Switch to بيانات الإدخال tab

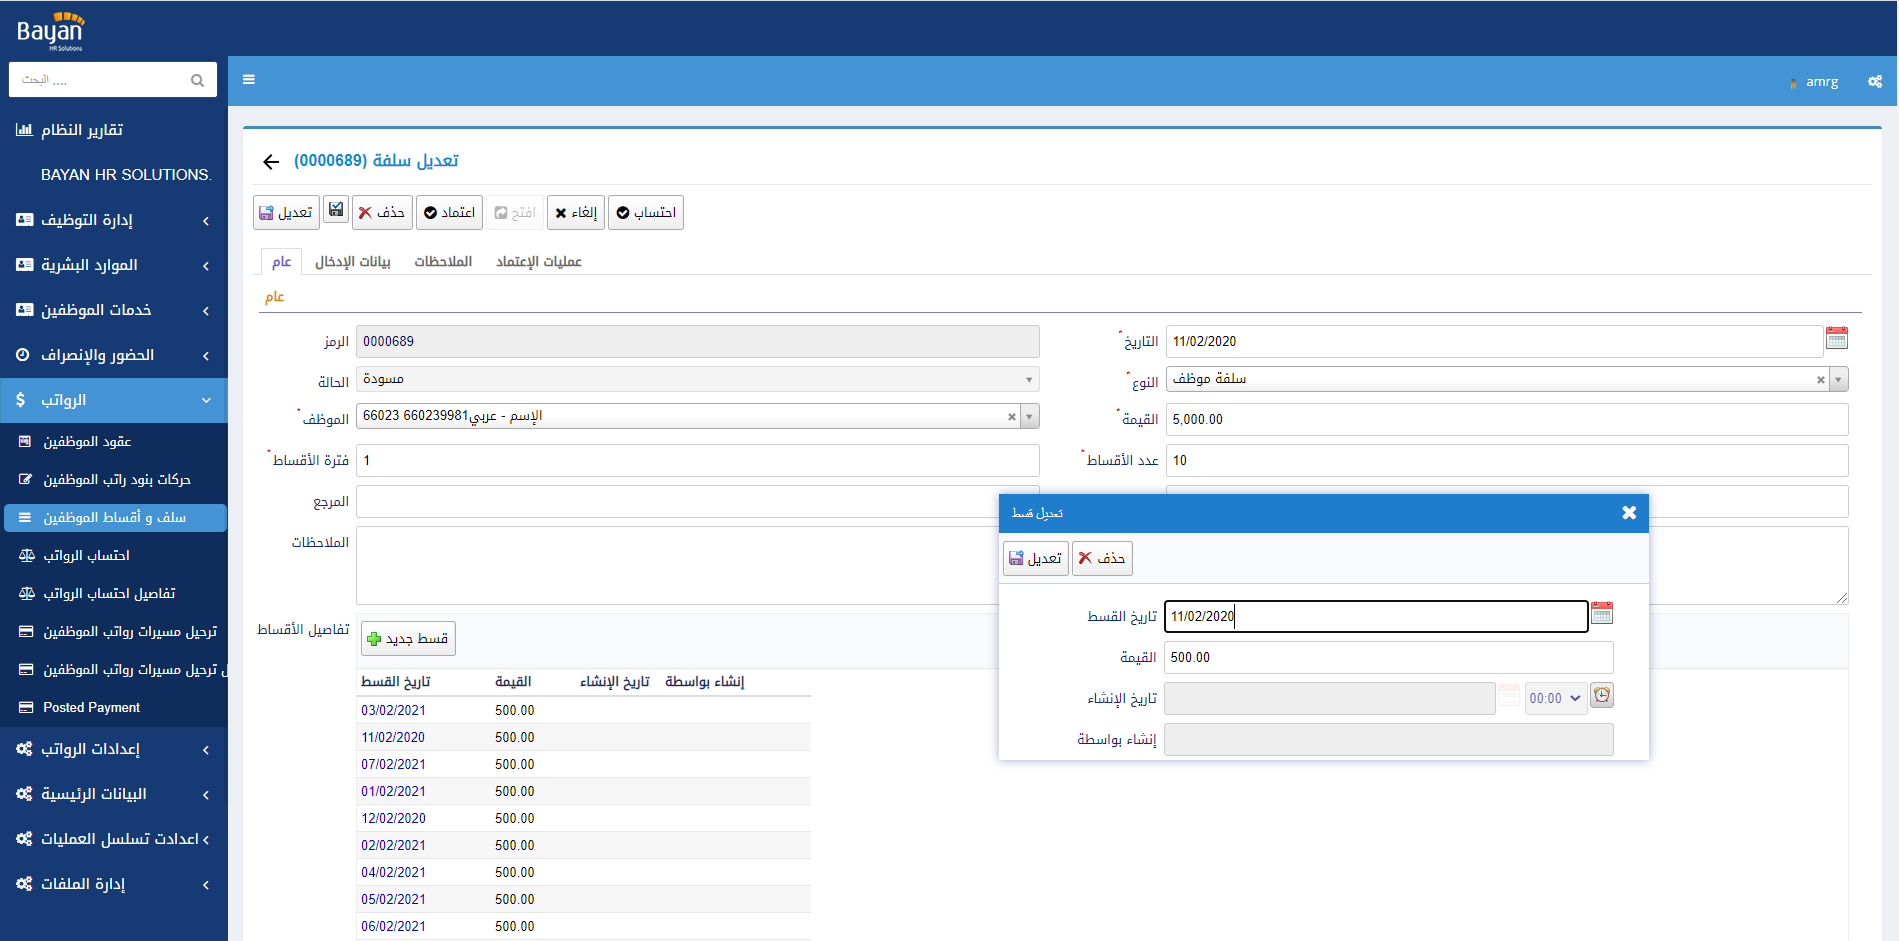(x=353, y=262)
